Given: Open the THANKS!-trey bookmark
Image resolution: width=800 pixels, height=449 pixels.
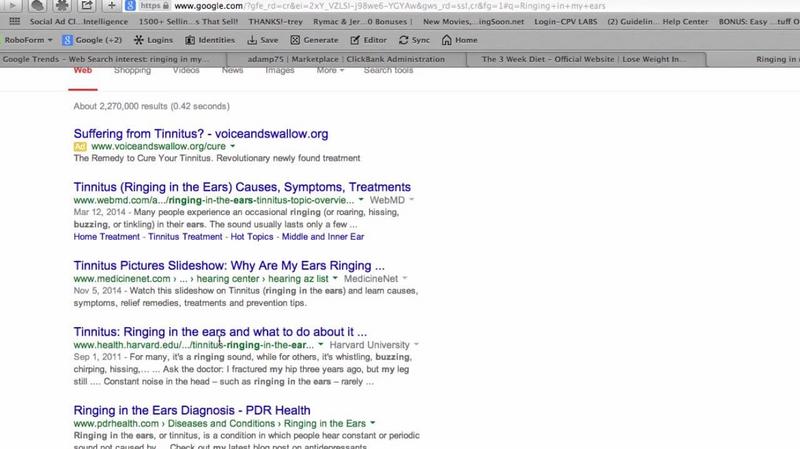Looking at the screenshot, I should (x=276, y=21).
